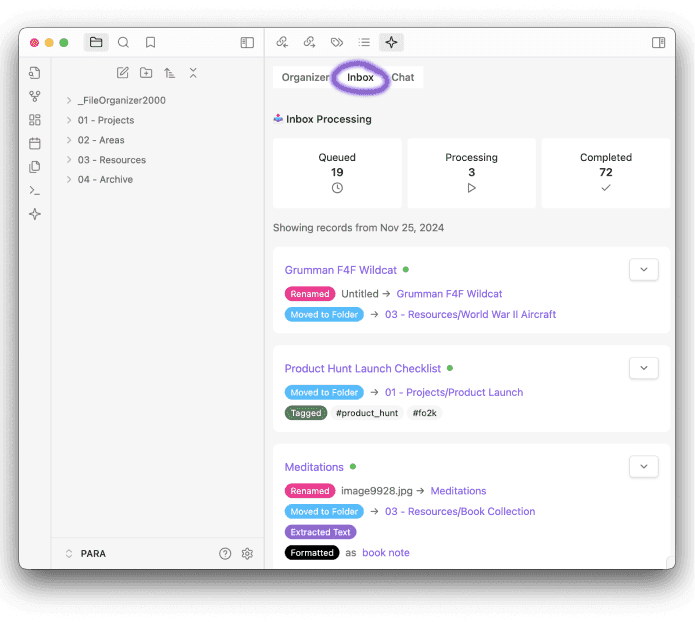Expand the Product Hunt Launch Checklist chevron
The height and width of the screenshot is (624, 695).
tap(644, 368)
